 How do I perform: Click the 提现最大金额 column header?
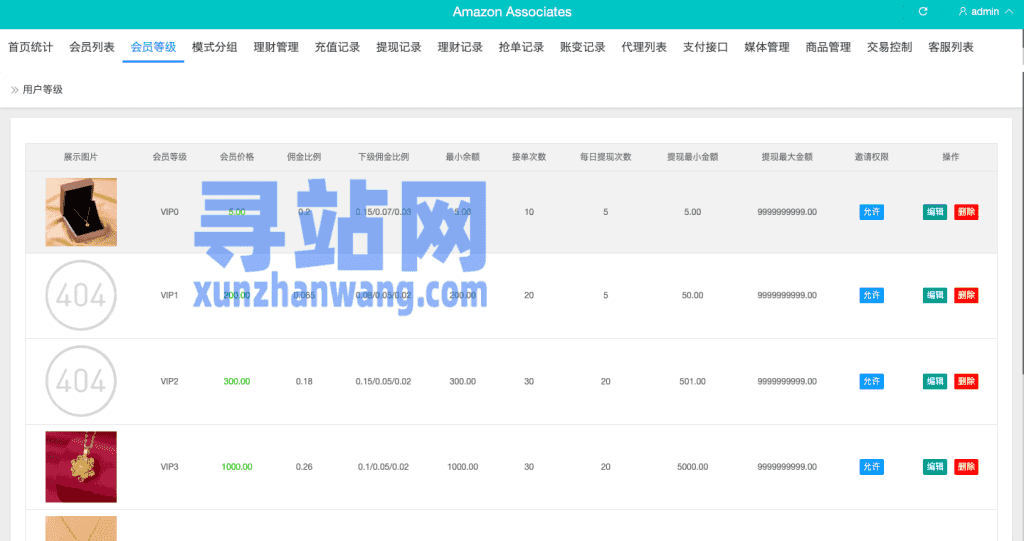click(787, 157)
